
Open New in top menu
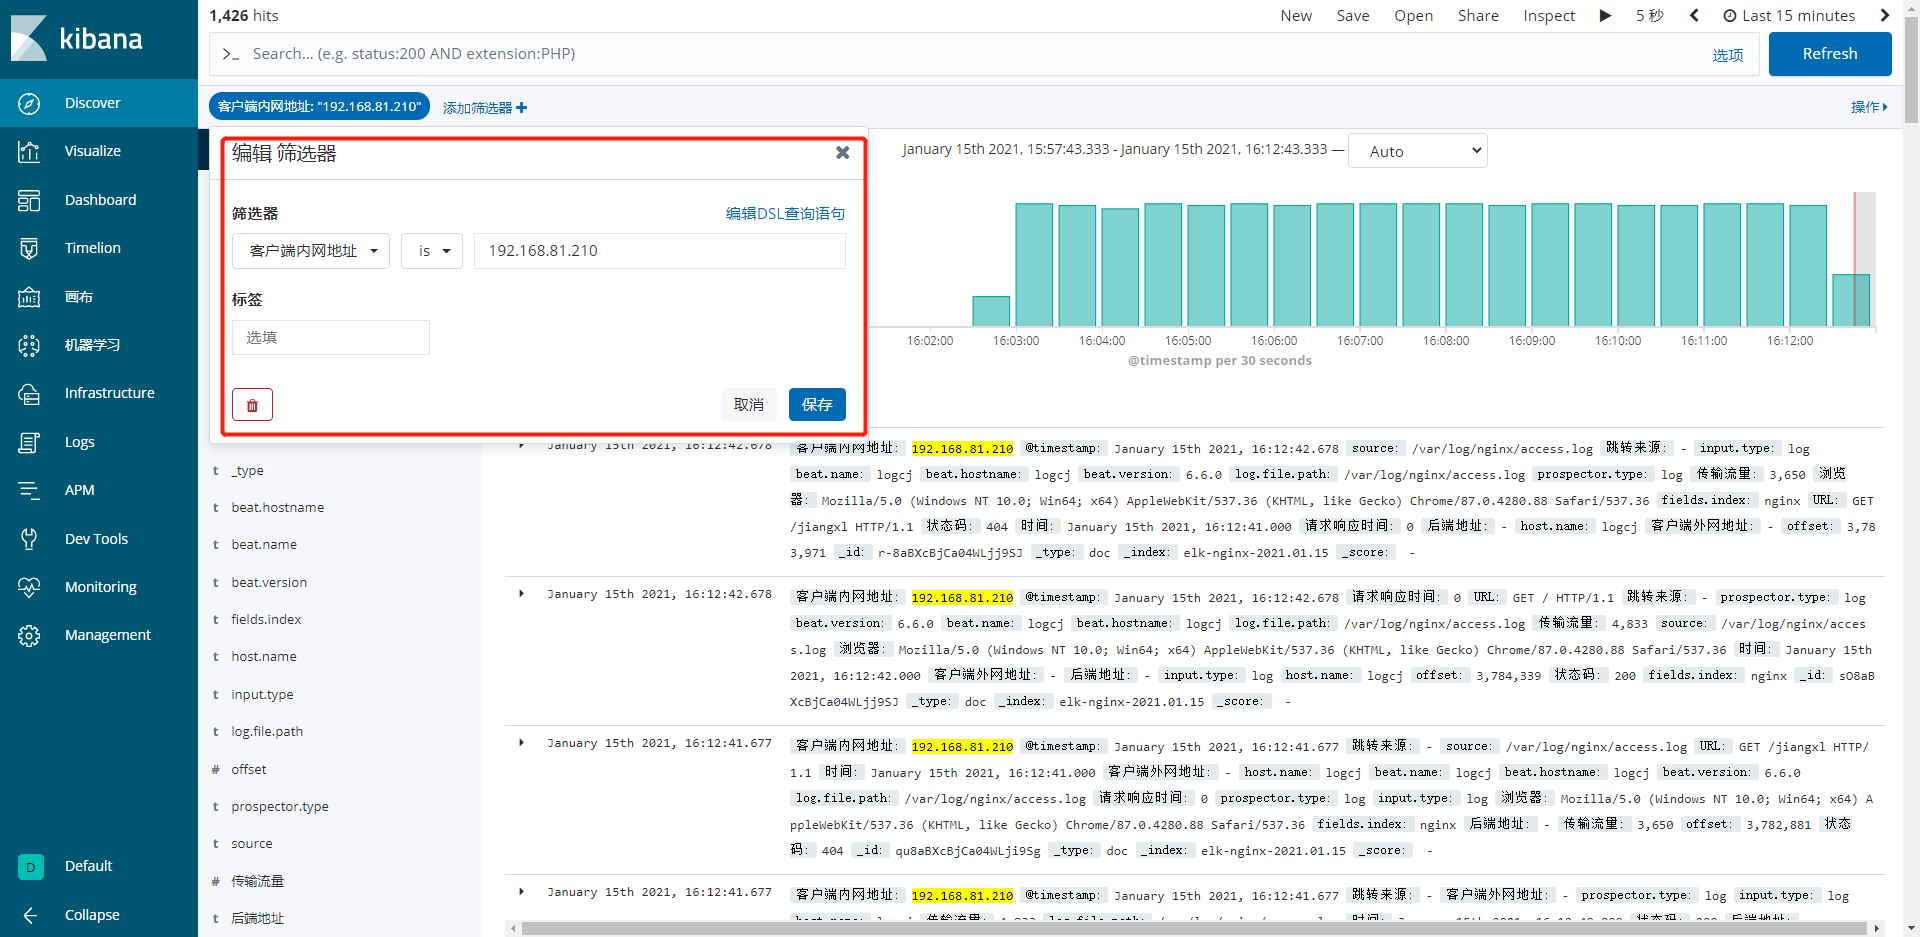click(x=1296, y=16)
